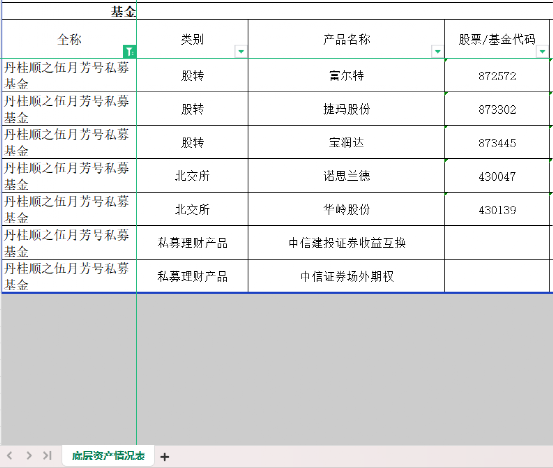Select the fund name cell in the 中信证券场外期权 row

click(69, 276)
